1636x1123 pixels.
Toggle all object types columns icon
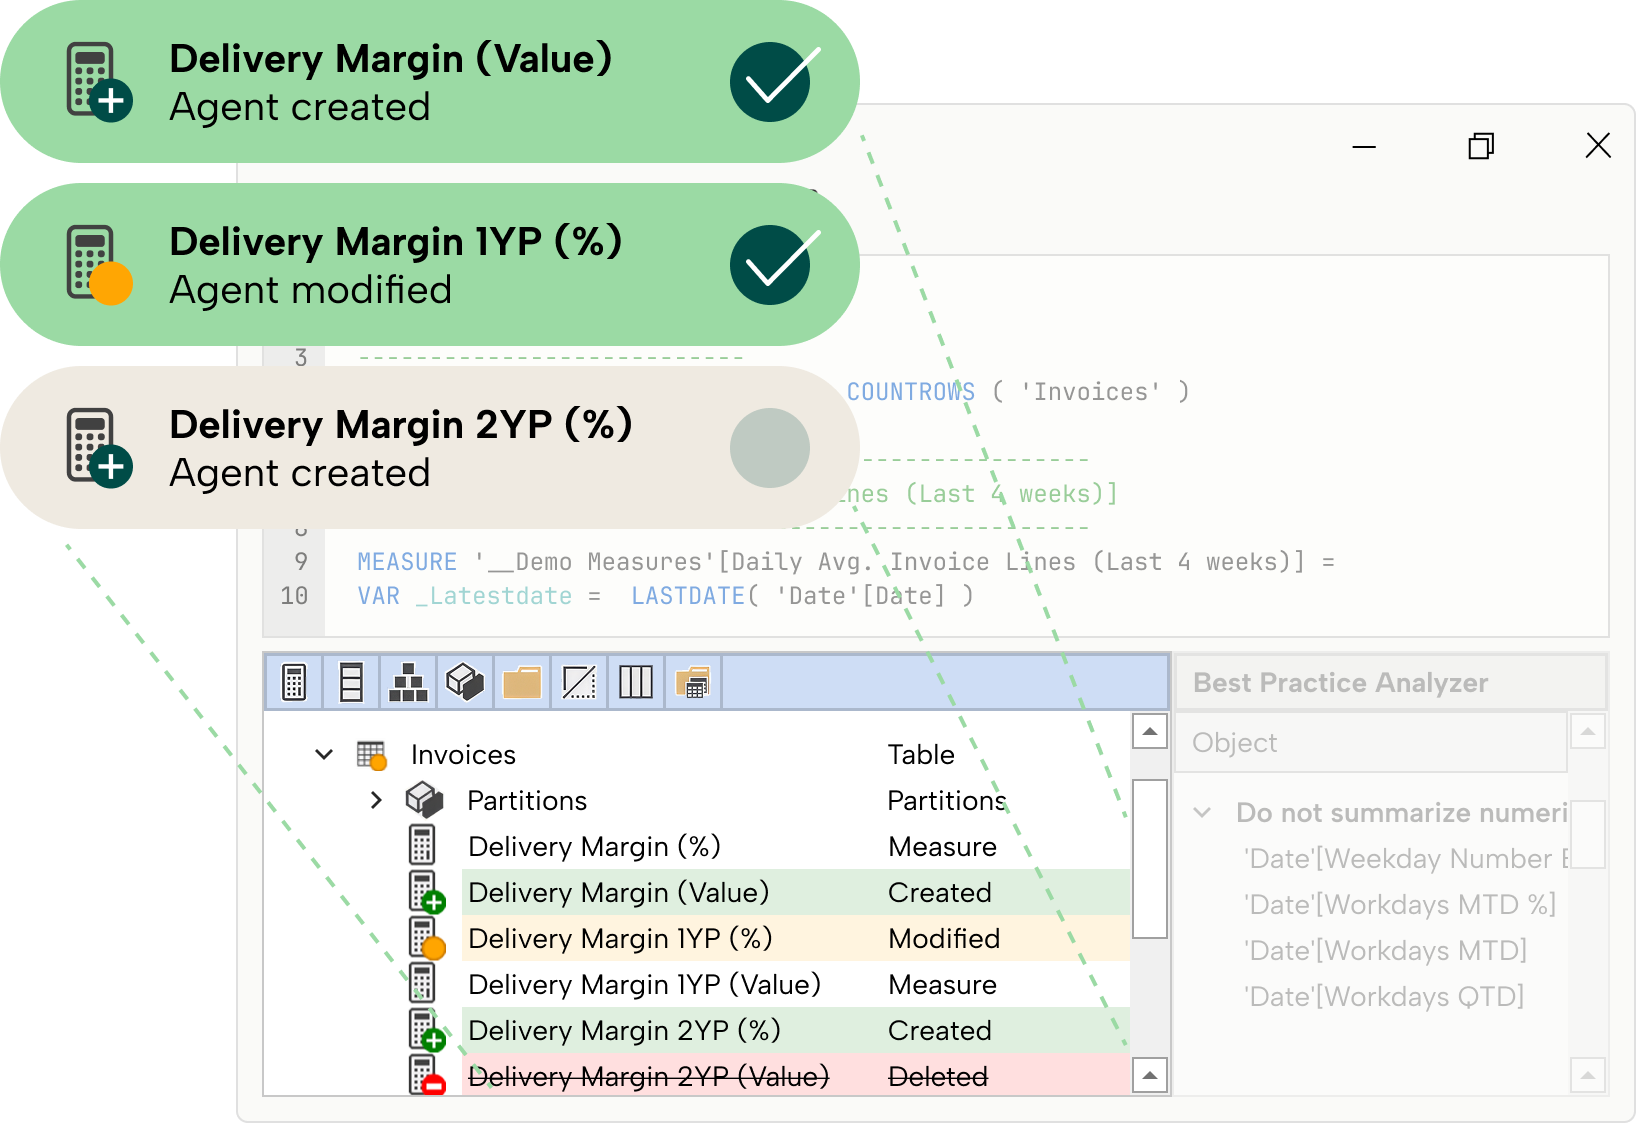point(636,682)
